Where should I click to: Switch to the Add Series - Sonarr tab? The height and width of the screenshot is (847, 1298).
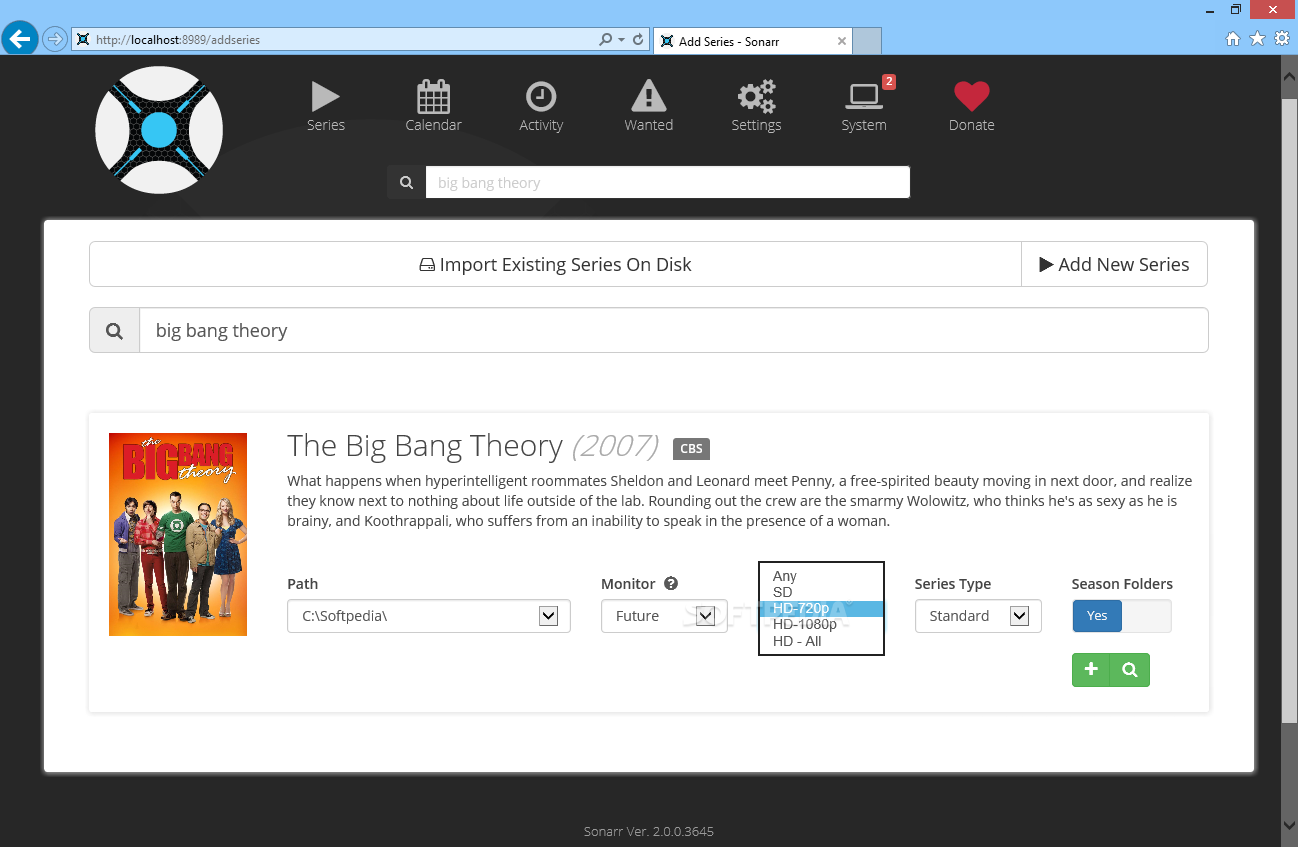click(752, 41)
